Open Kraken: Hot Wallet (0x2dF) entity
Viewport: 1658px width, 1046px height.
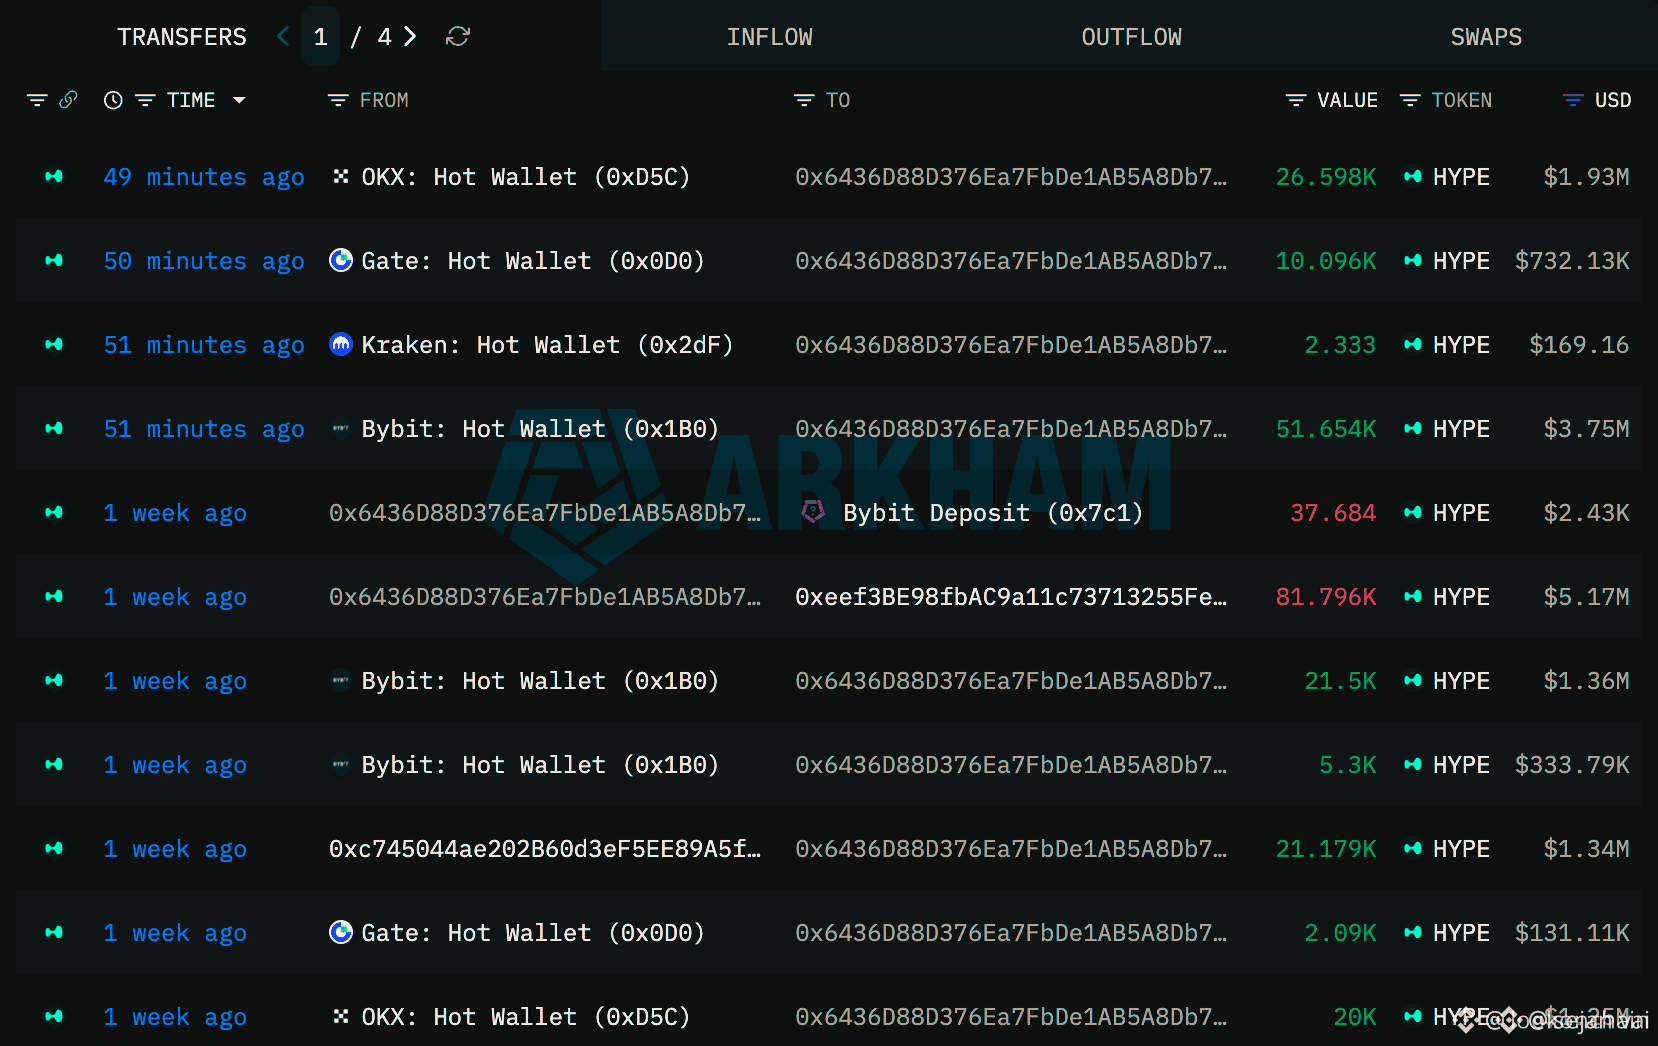pyautogui.click(x=547, y=345)
